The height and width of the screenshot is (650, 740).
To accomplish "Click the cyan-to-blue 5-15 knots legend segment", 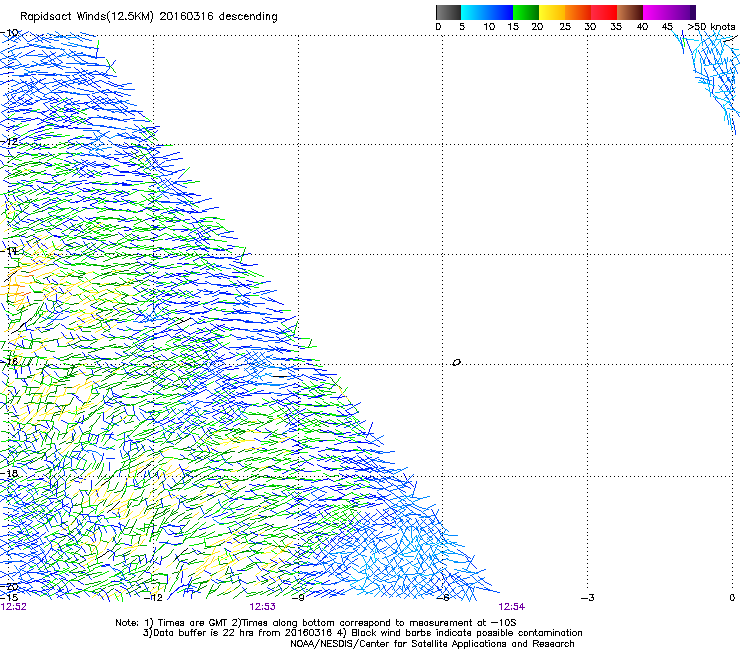I will [487, 12].
